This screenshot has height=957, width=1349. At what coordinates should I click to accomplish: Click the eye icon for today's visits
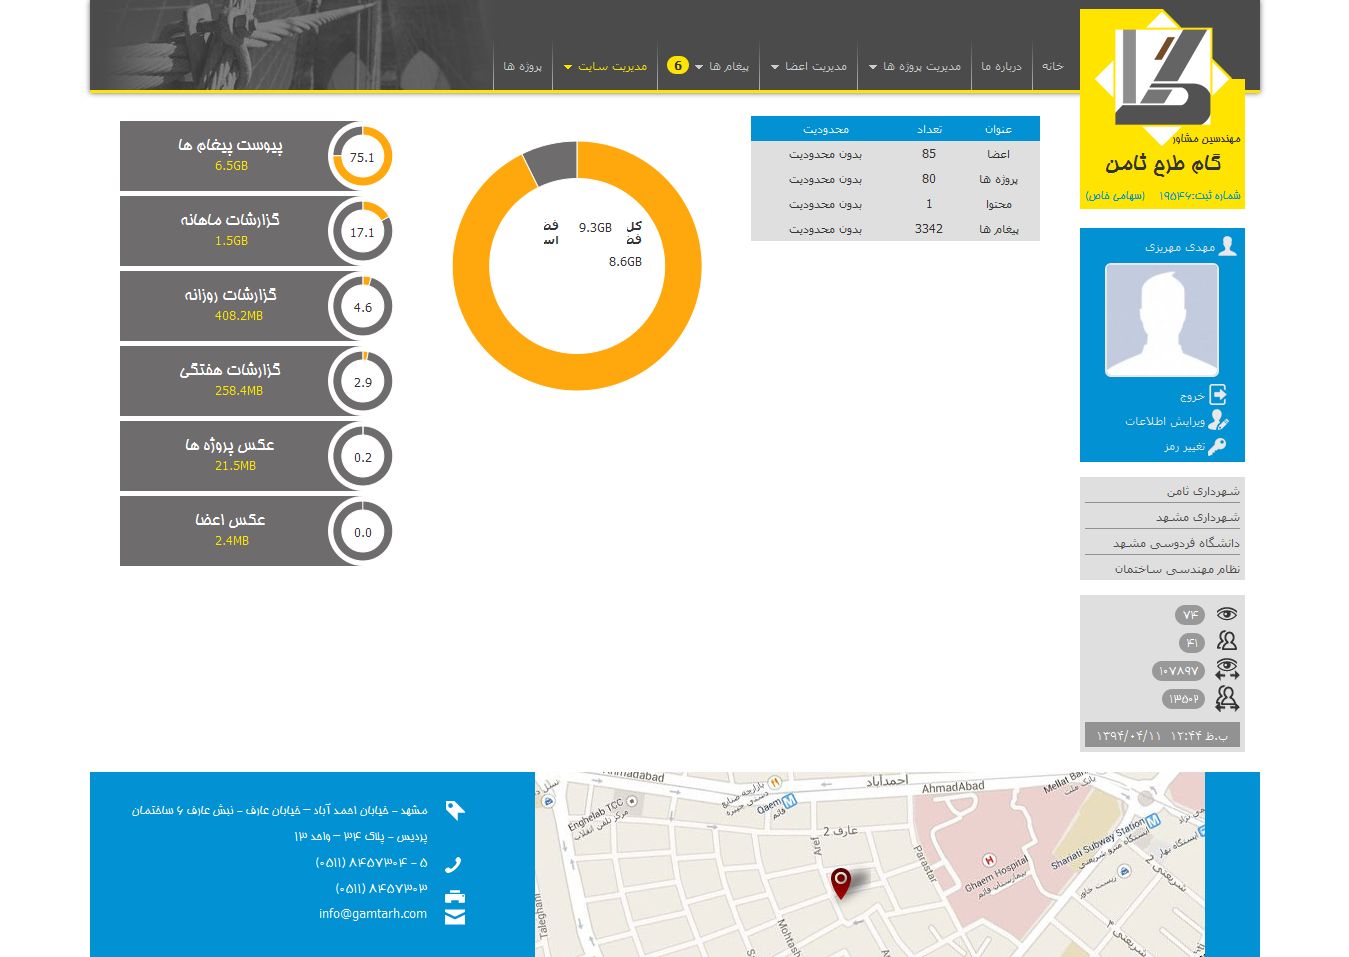click(1227, 614)
